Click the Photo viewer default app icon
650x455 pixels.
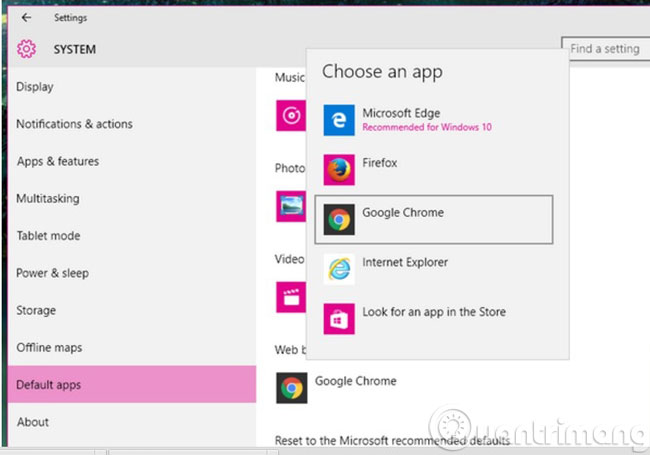(291, 206)
